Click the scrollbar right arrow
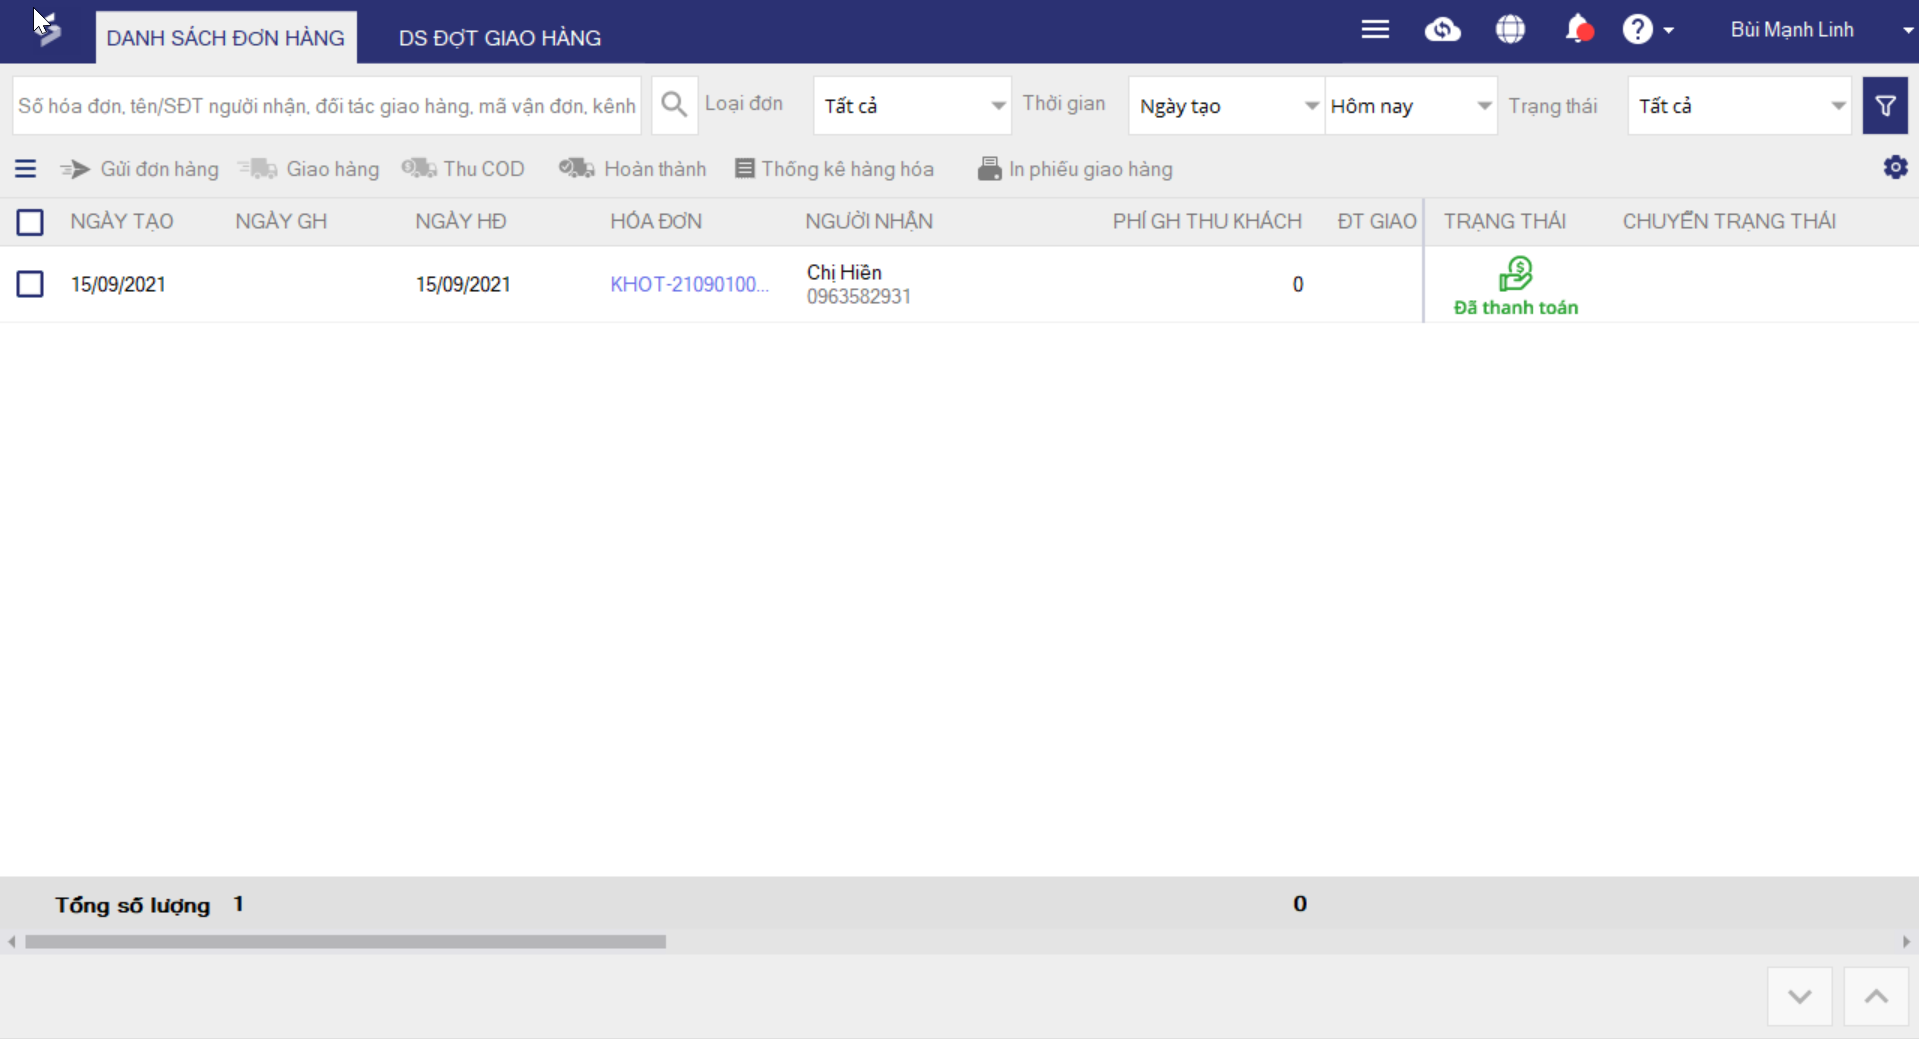 [x=1906, y=942]
